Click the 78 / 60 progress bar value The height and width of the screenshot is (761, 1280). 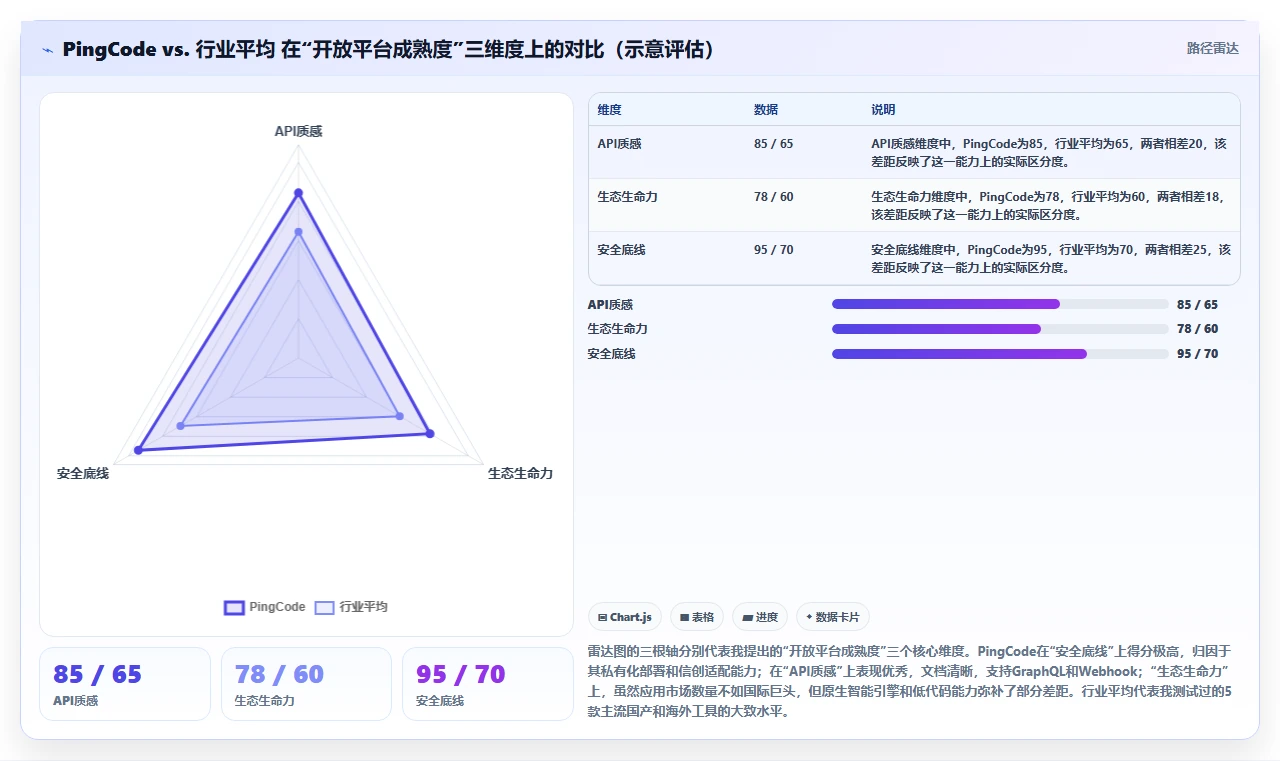coord(1197,329)
